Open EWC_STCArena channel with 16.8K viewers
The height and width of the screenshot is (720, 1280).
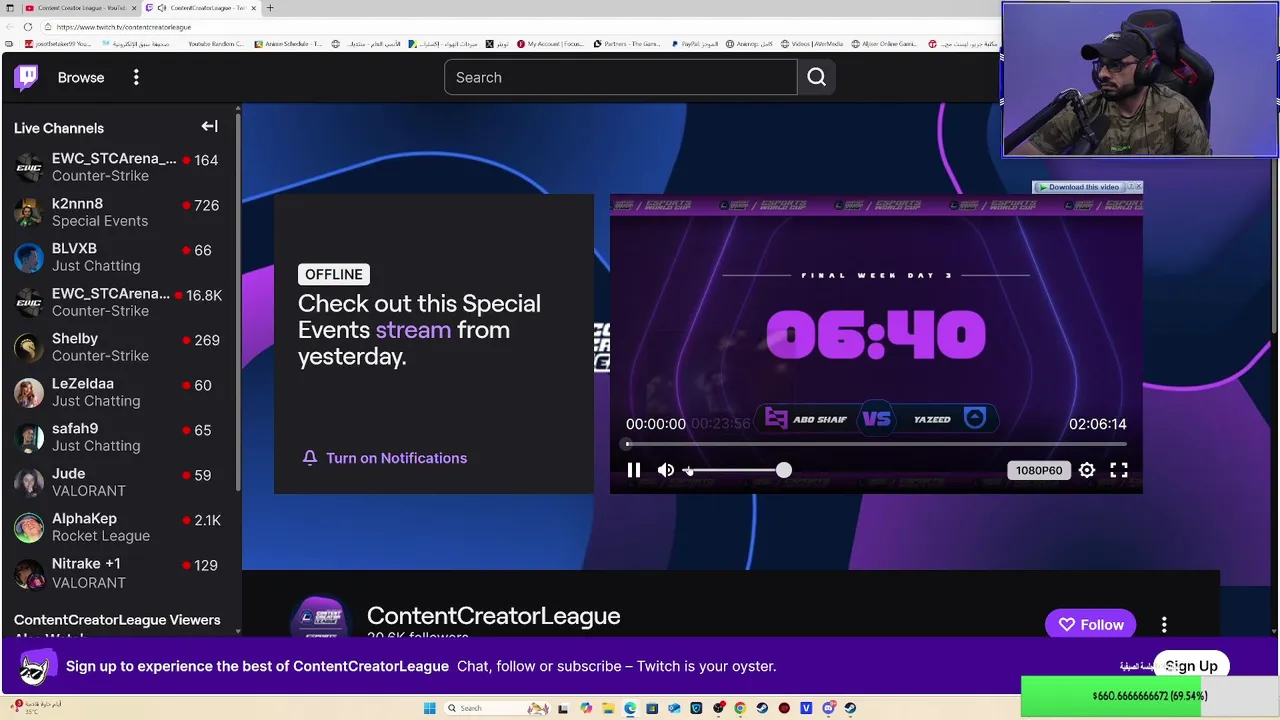[x=118, y=302]
